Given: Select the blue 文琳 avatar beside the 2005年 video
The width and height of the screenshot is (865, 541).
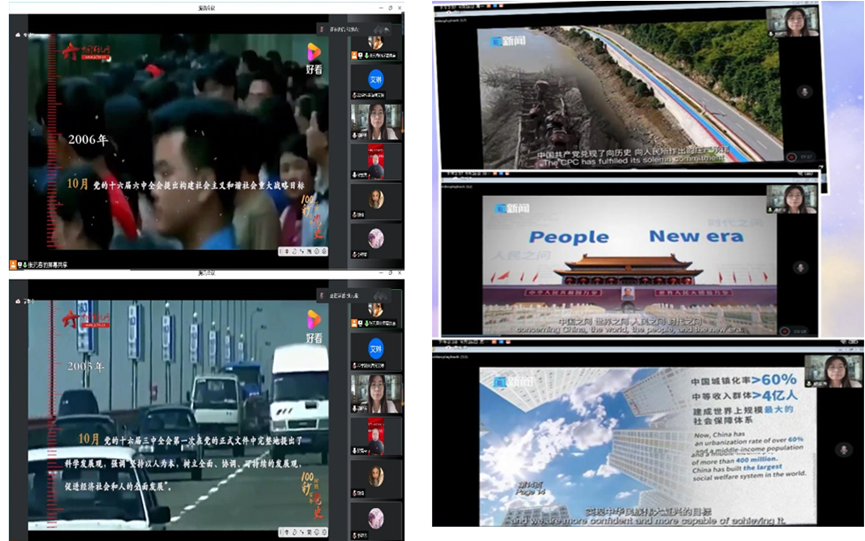Looking at the screenshot, I should tap(376, 349).
